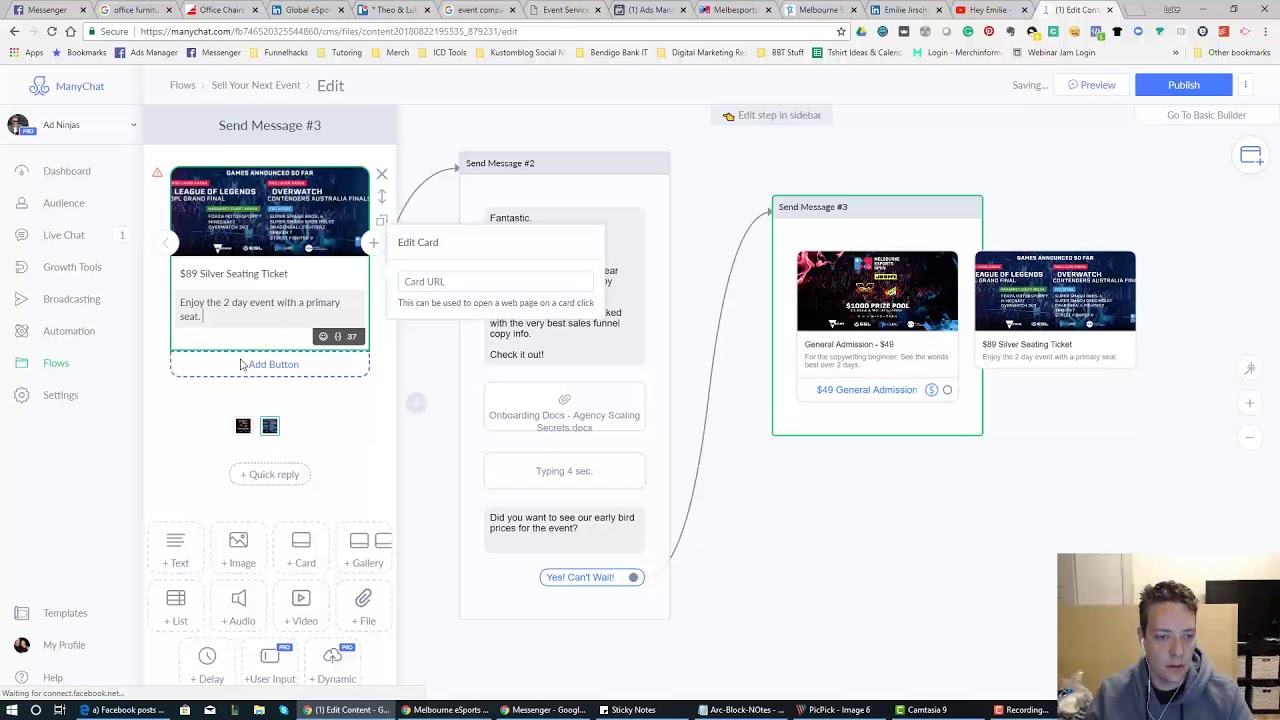This screenshot has height=720, width=1280.
Task: Reload the browser page
Action: 52,31
